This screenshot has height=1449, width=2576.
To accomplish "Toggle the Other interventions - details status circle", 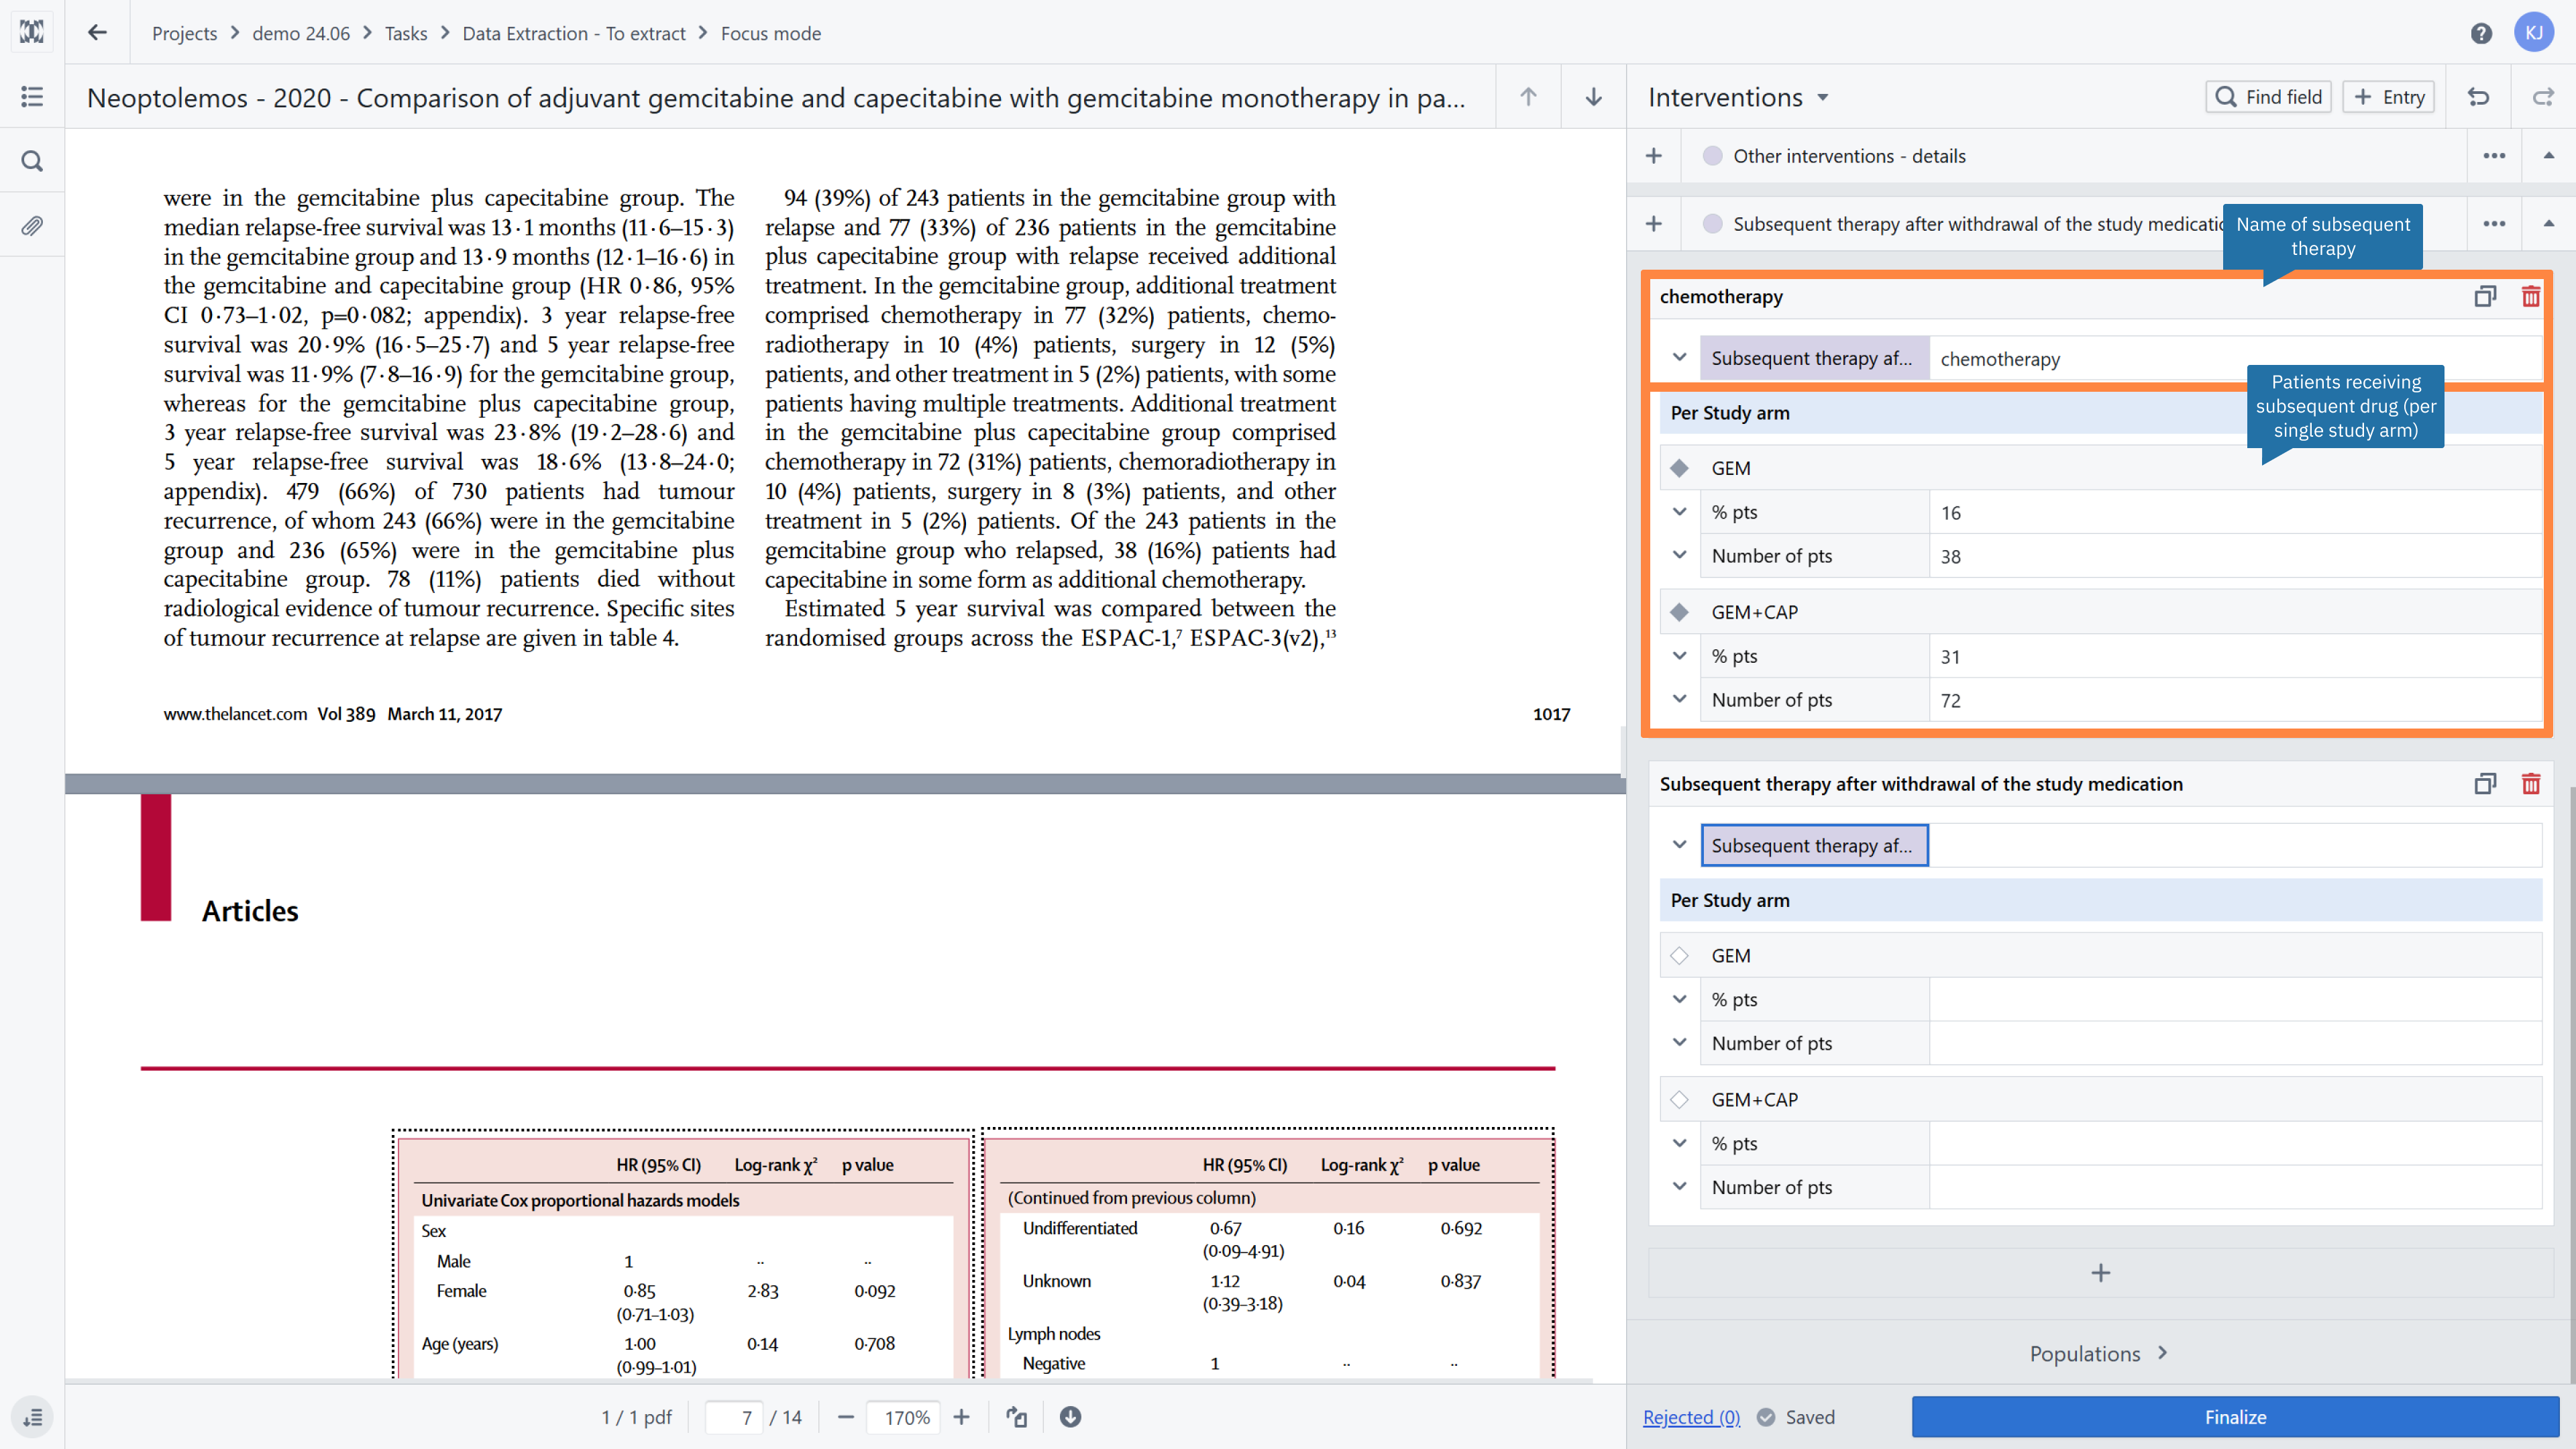I will click(x=1712, y=156).
